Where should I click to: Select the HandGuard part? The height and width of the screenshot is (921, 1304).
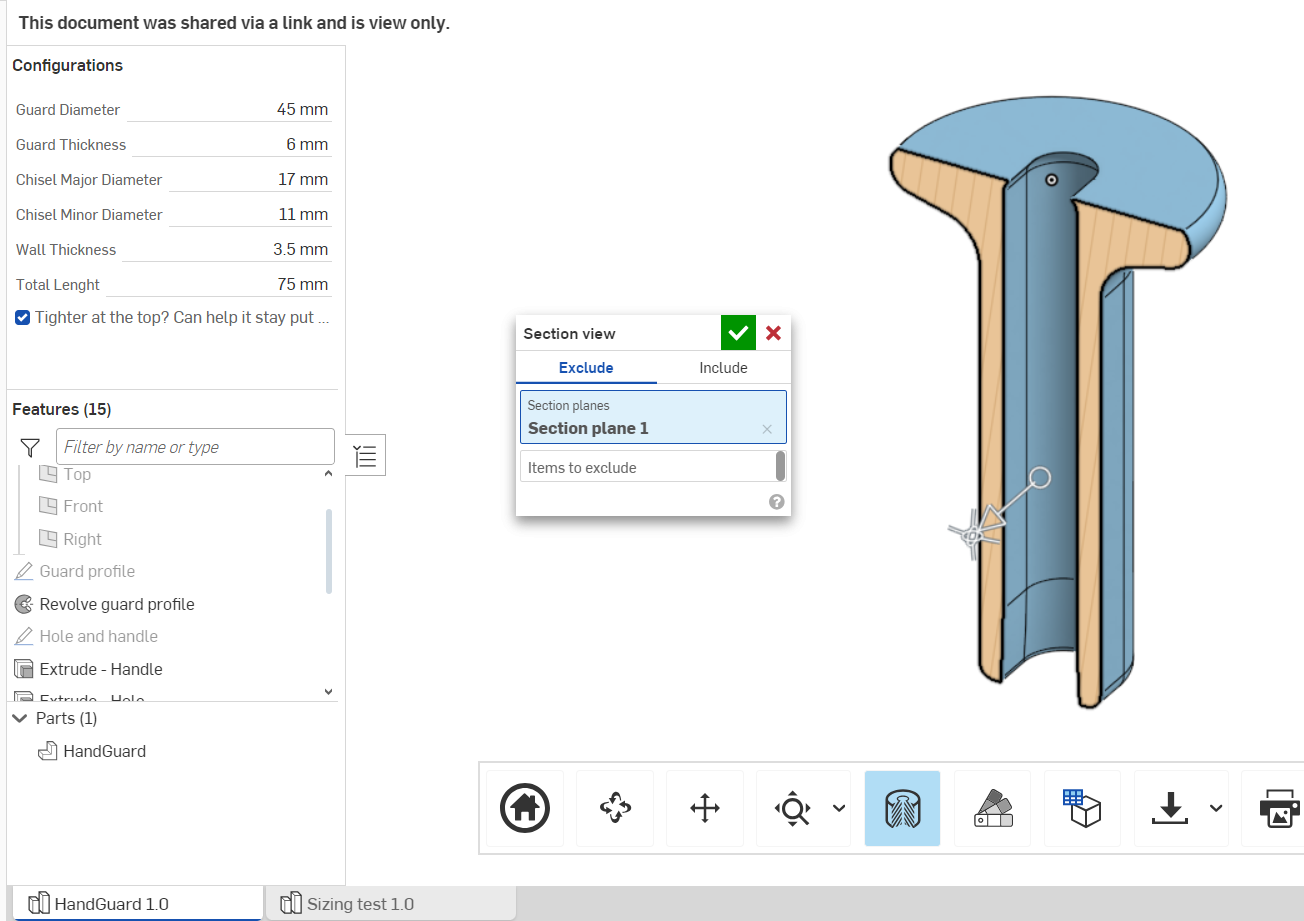[x=104, y=751]
